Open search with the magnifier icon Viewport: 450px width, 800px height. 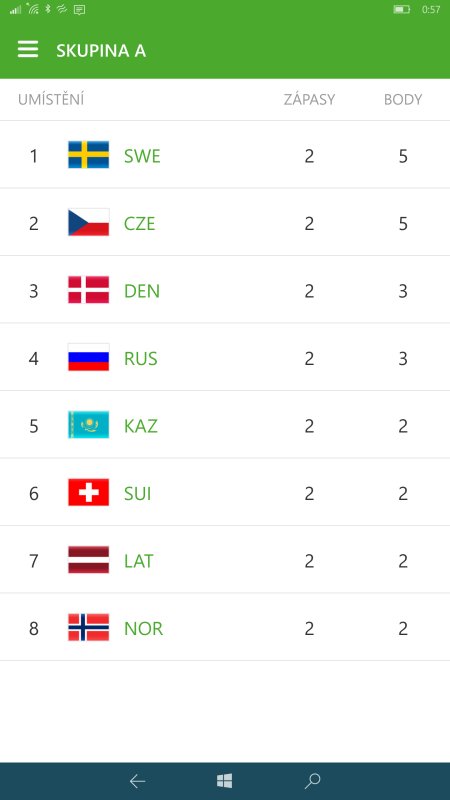pyautogui.click(x=312, y=781)
